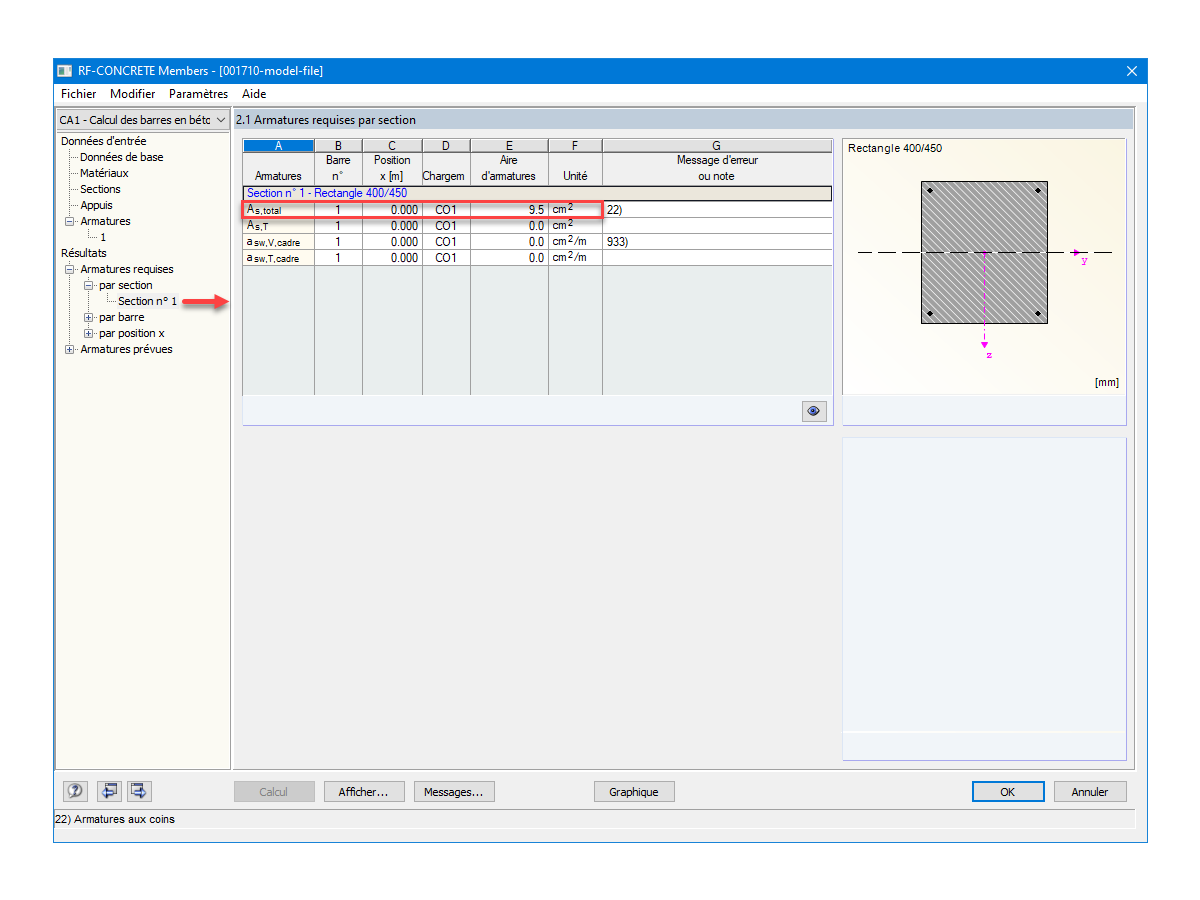
Task: Click the Calcul button
Action: point(274,791)
